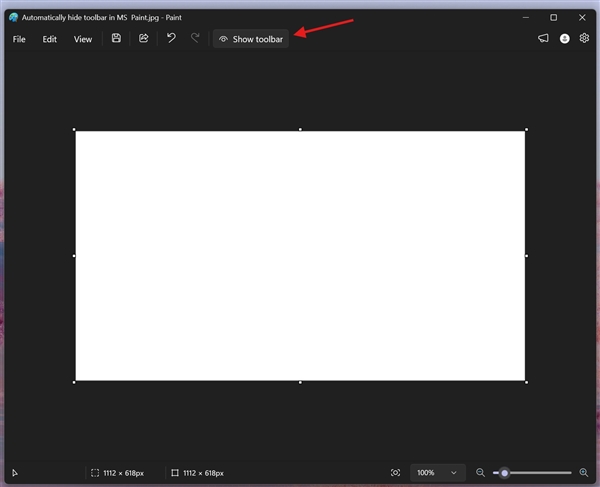600x487 pixels.
Task: Zoom out using the minus magnifier
Action: [480, 473]
